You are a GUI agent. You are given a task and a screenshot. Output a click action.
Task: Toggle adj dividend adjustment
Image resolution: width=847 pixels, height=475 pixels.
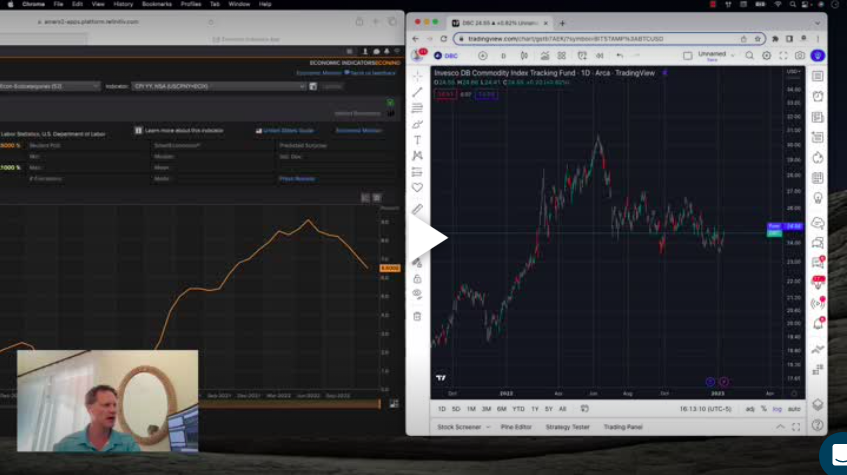[x=750, y=409]
